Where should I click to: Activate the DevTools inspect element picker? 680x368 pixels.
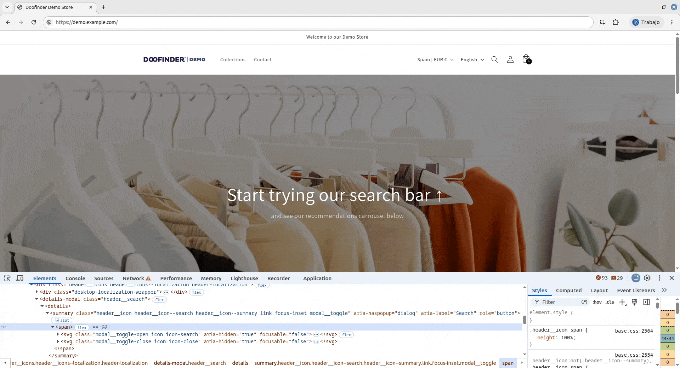click(x=7, y=278)
